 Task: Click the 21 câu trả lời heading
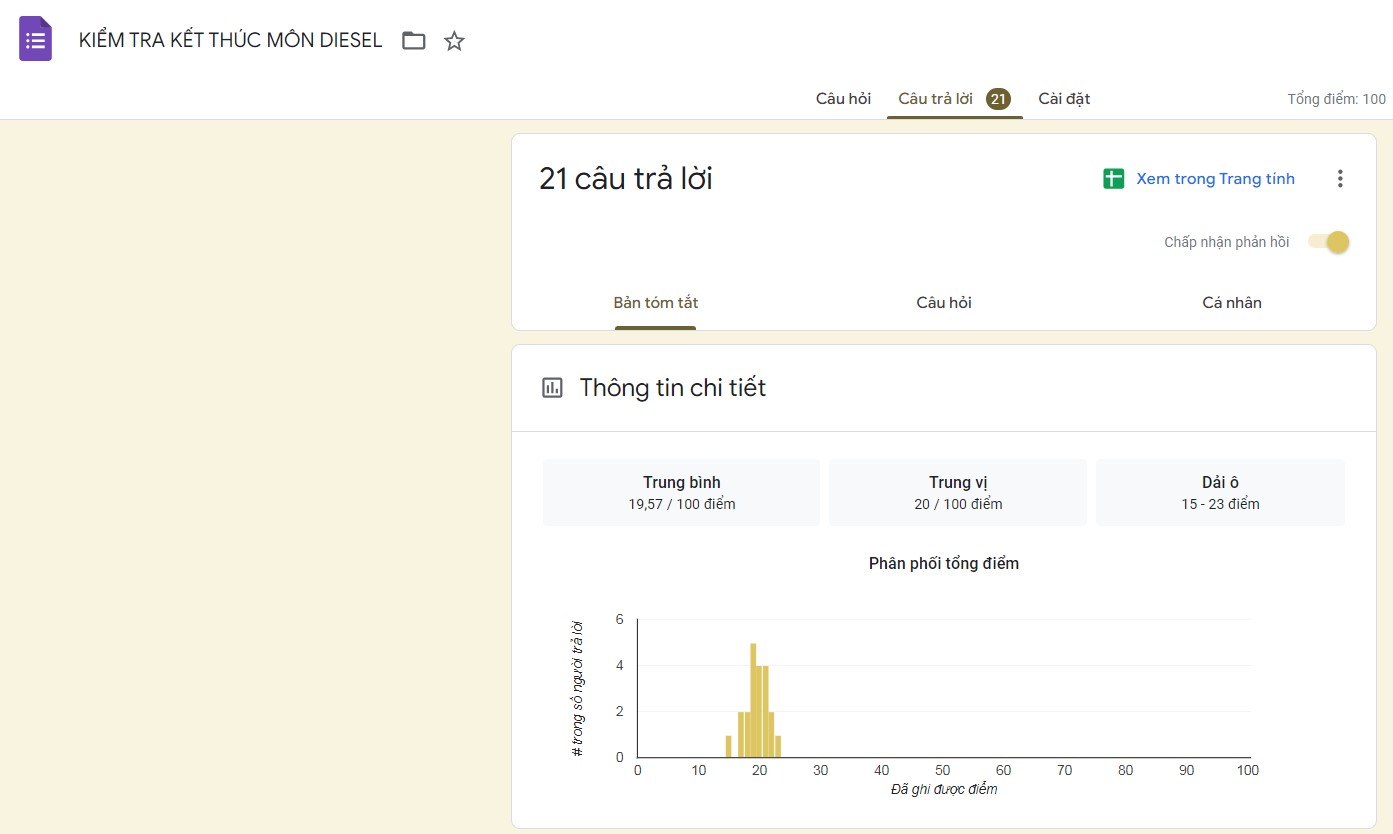point(626,179)
